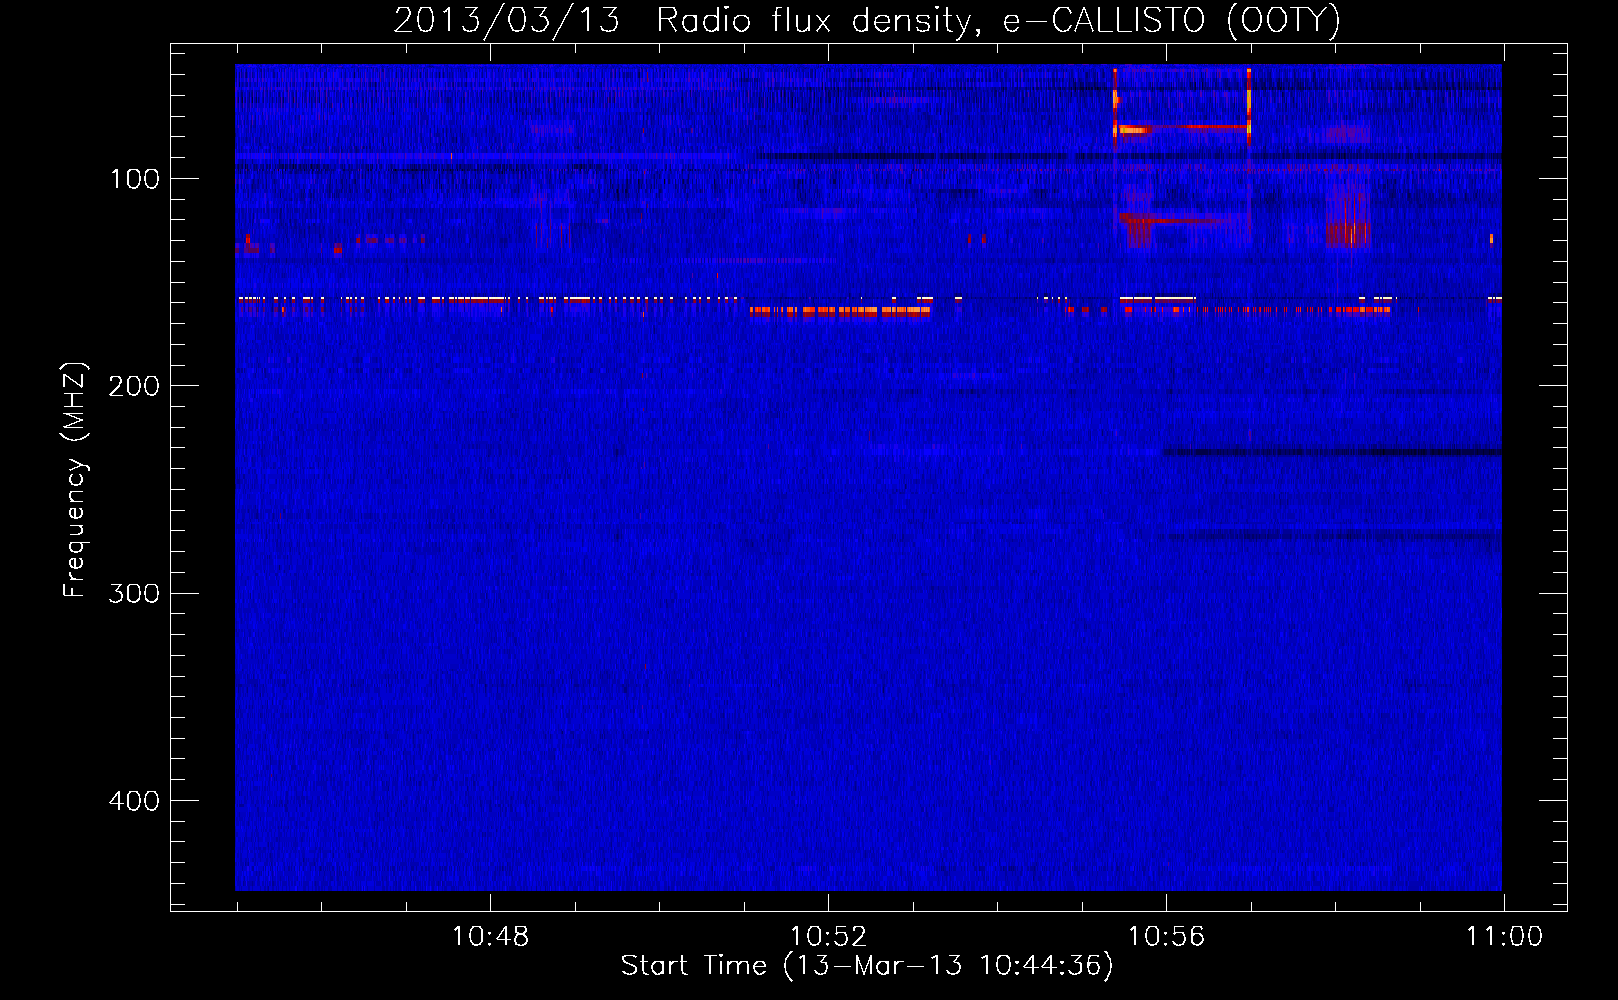Click the red interference band at 10:52 near 160 MHz
1618x1000 pixels.
pyautogui.click(x=840, y=311)
